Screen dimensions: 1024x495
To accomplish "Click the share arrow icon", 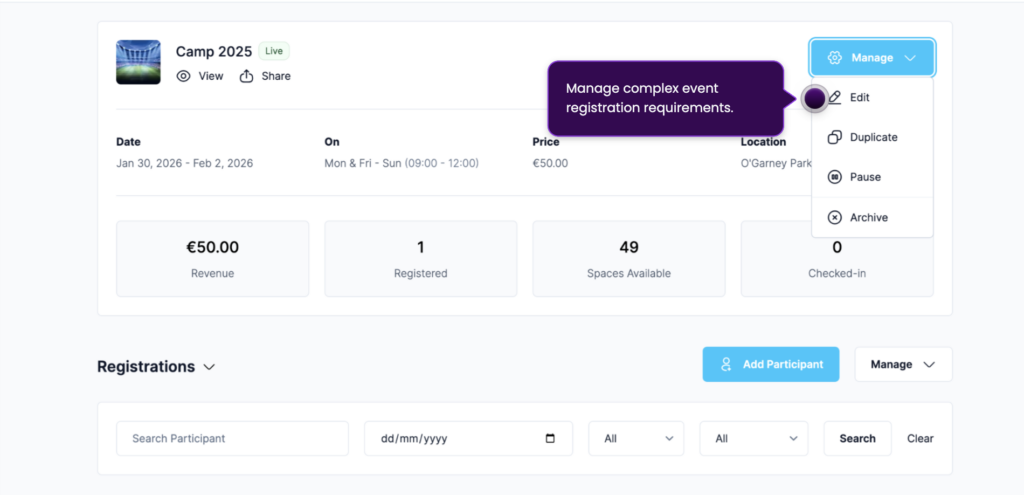I will click(x=246, y=76).
